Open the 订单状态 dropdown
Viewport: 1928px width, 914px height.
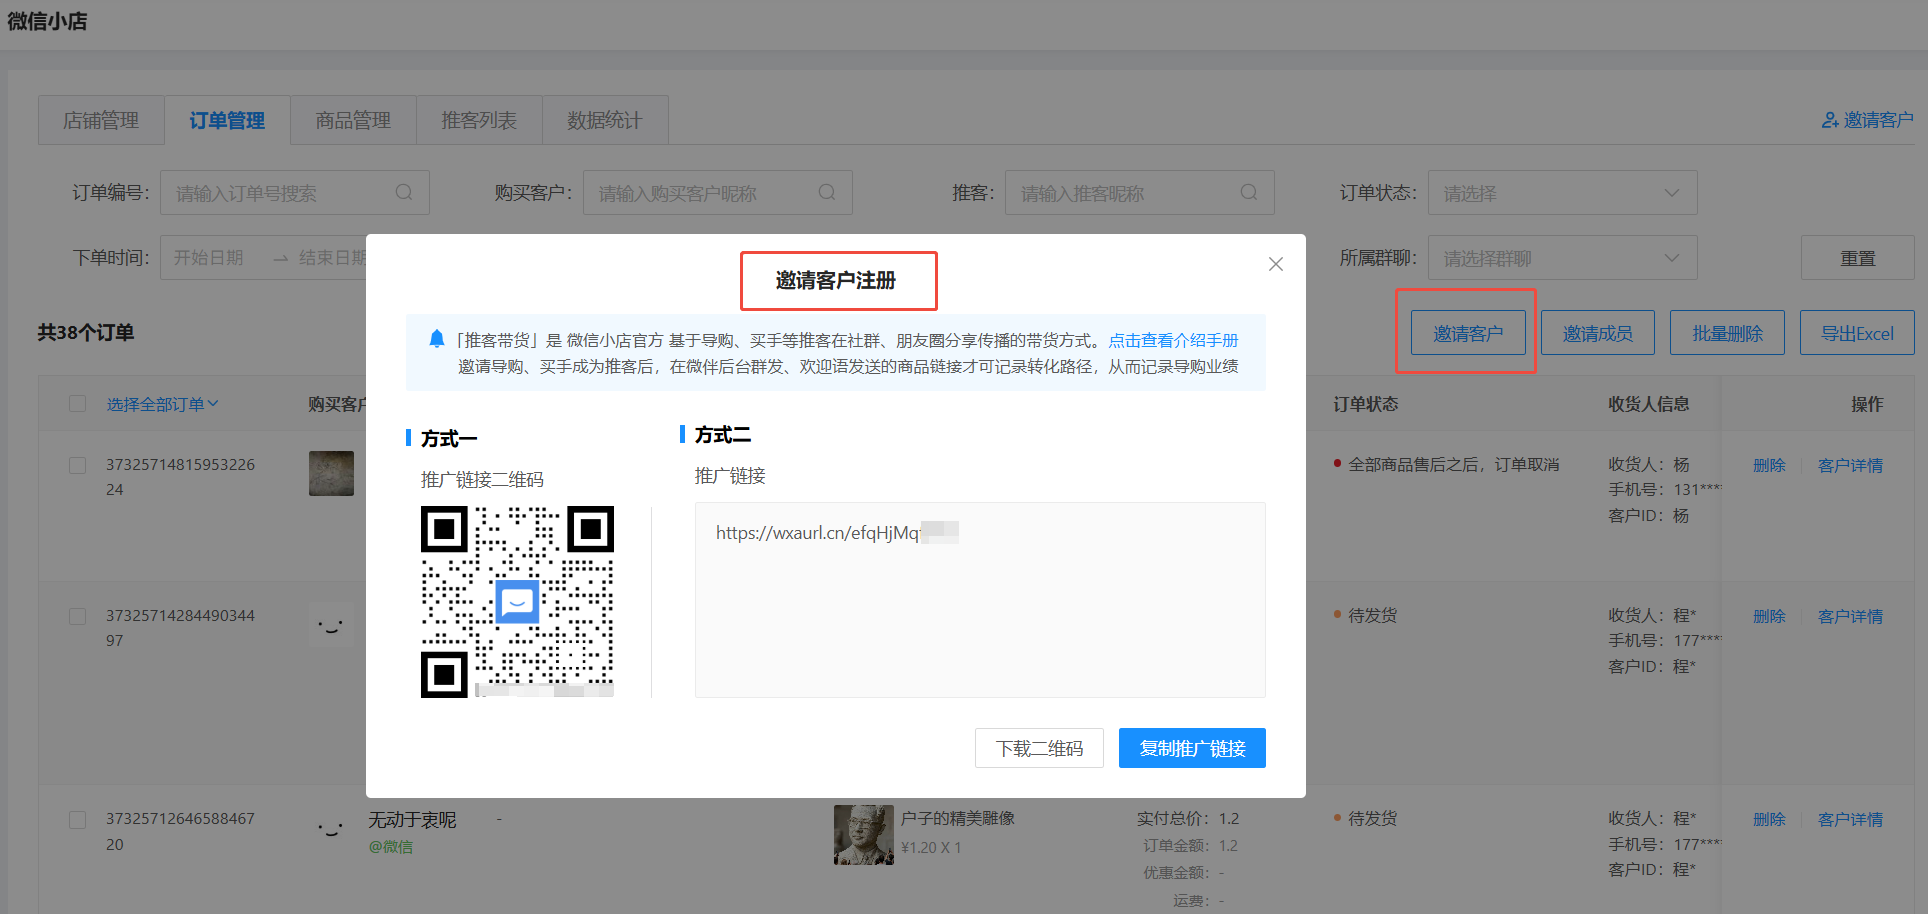(x=1562, y=193)
